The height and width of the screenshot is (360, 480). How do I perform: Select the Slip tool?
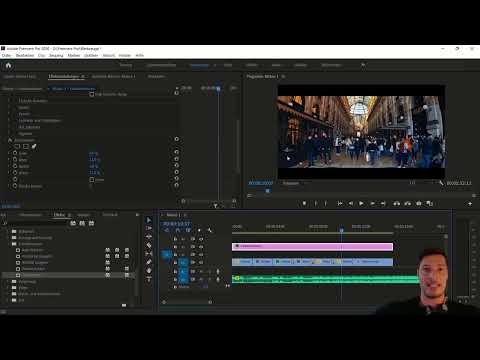pos(149,254)
